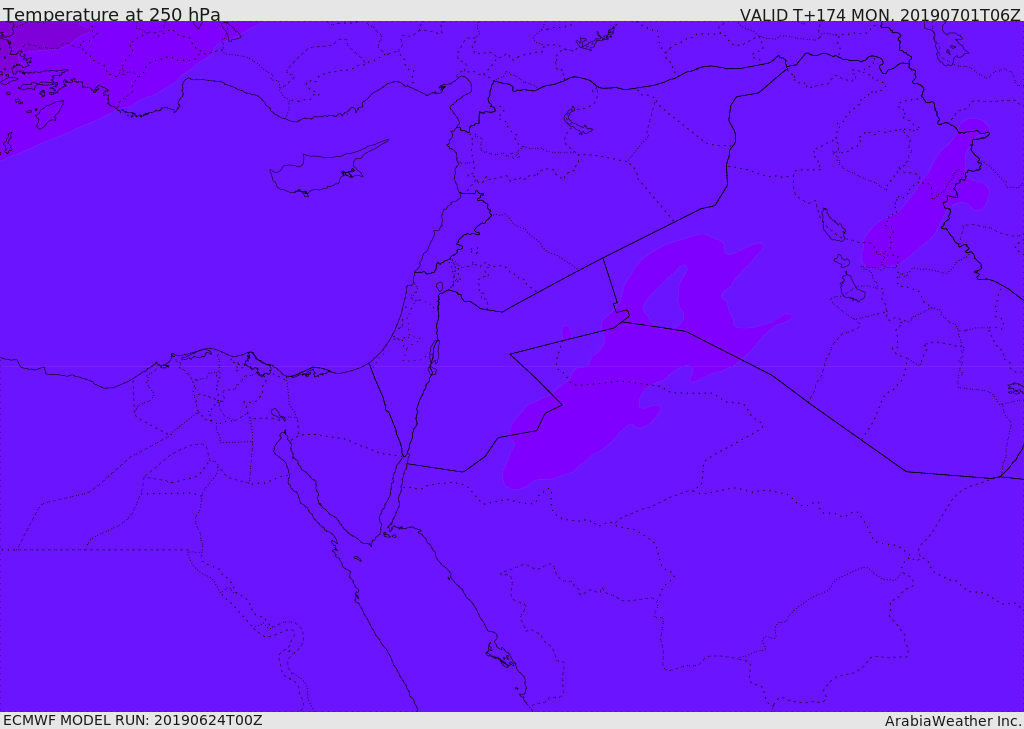Click the warm-temperature patch along the Iran-Iraq border
This screenshot has width=1024, height=729.
pos(924,196)
